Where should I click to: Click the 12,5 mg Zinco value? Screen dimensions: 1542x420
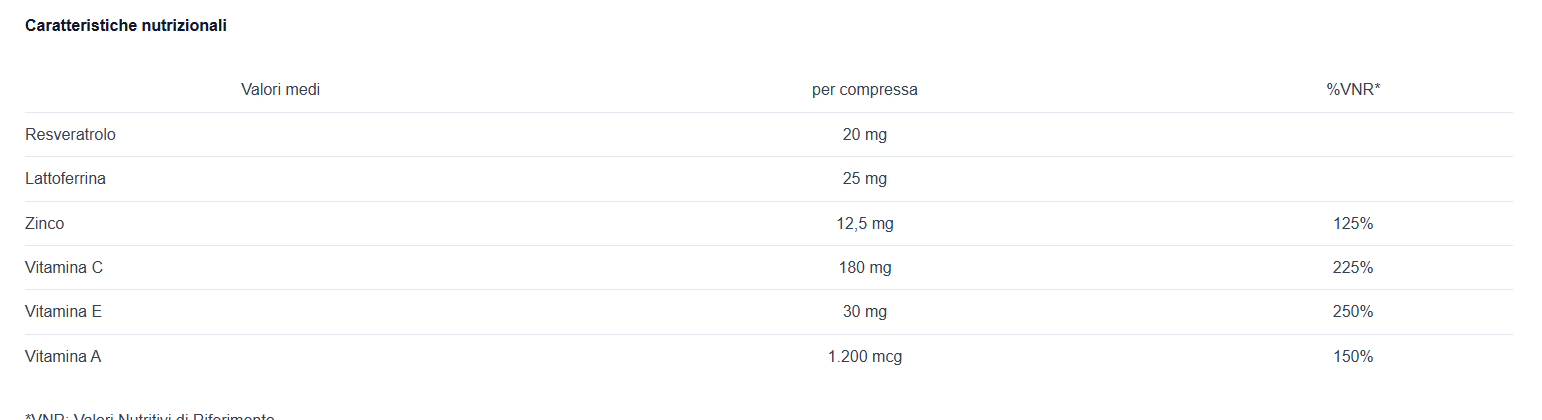point(865,224)
